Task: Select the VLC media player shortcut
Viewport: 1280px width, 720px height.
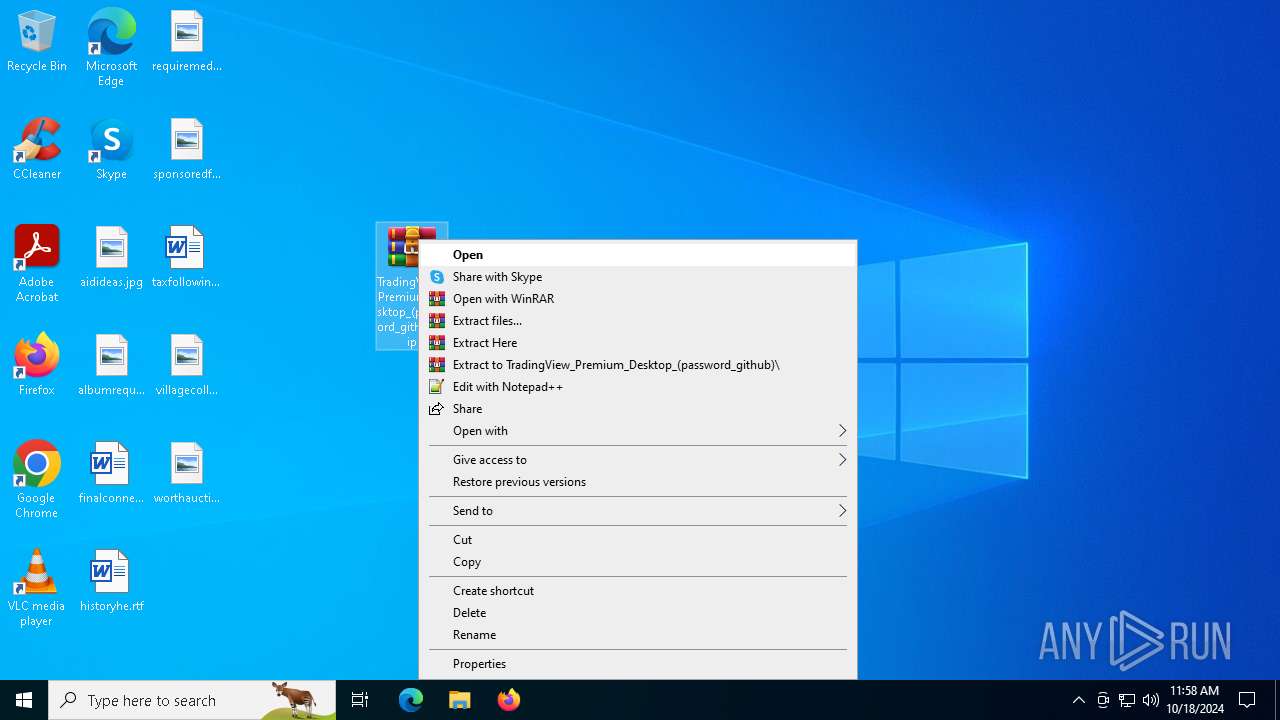Action: pyautogui.click(x=37, y=588)
